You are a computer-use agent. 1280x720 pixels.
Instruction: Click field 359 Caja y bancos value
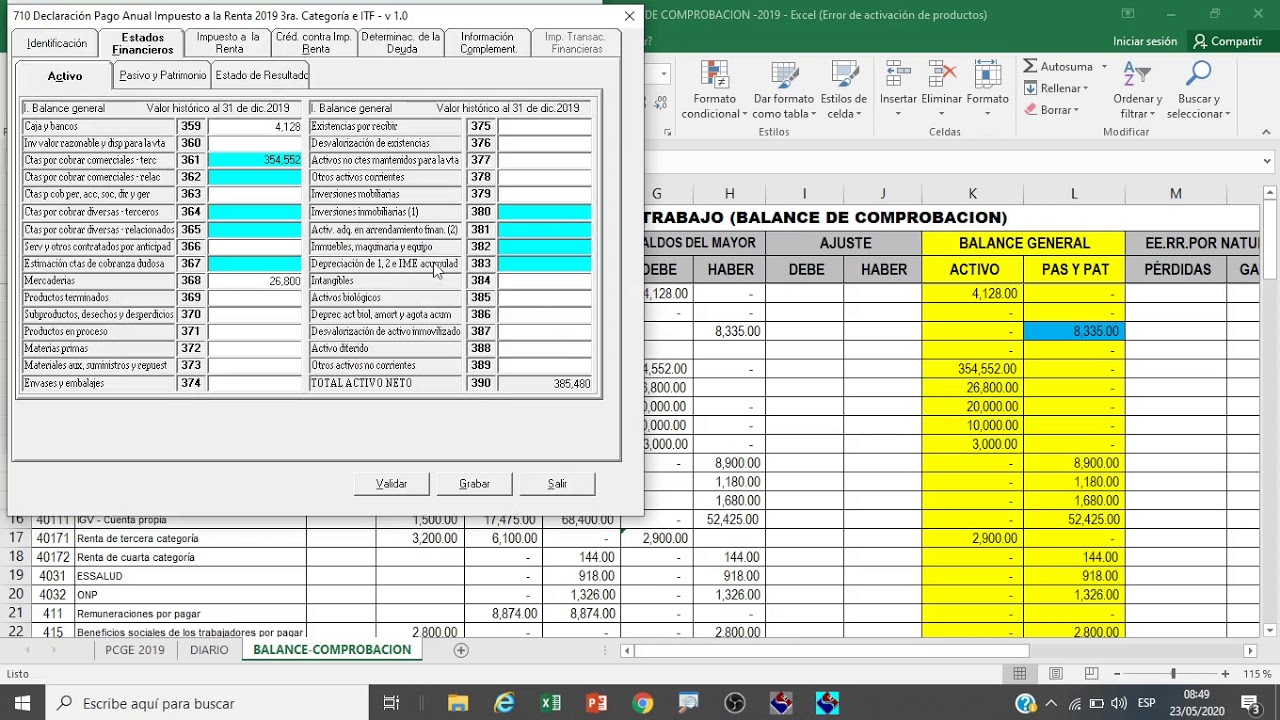[x=254, y=127]
